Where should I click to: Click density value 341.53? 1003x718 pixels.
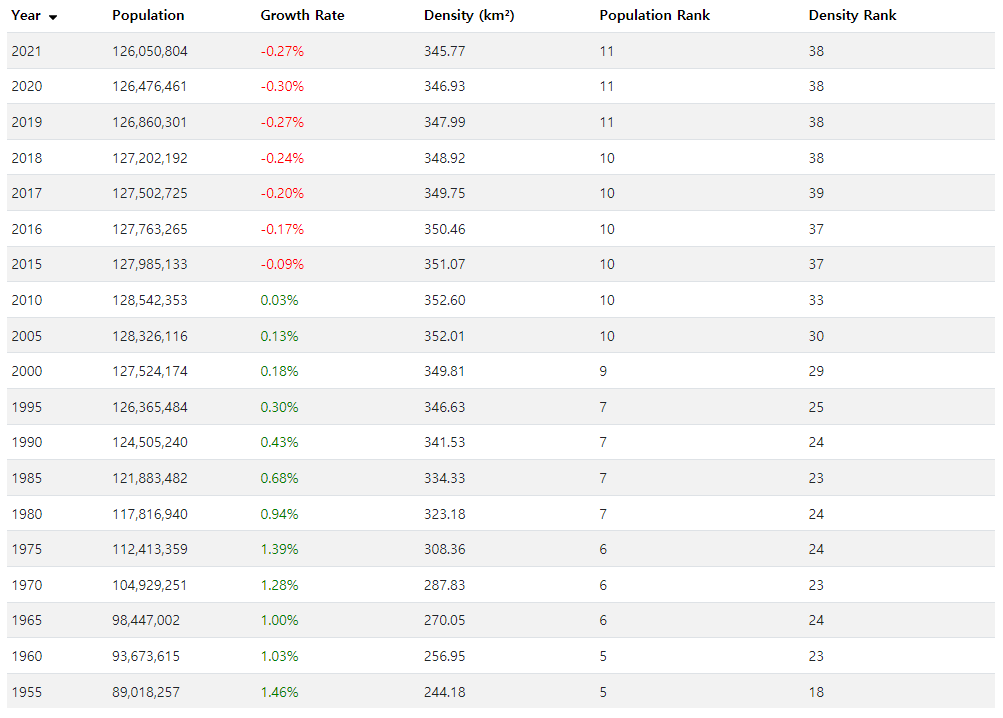click(x=445, y=442)
